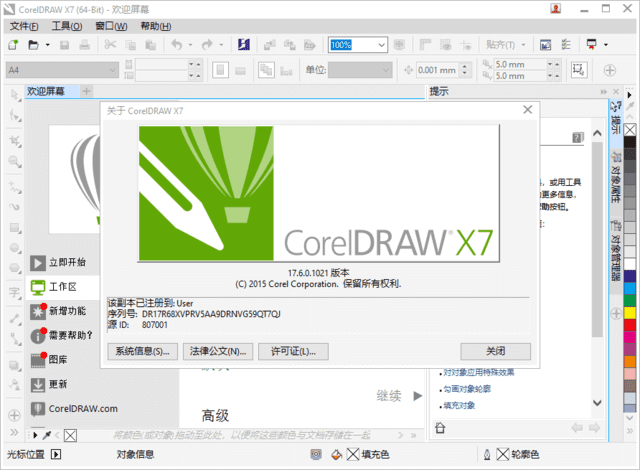Open Get Started (立即开始) in welcome sidebar
This screenshot has height=470, width=640.
tap(63, 262)
